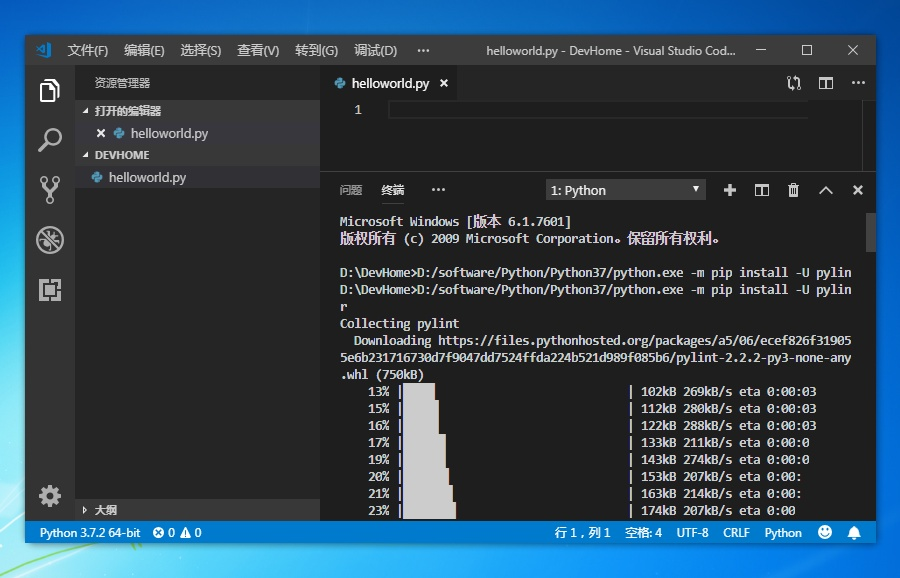This screenshot has height=578, width=900.
Task: Create a new terminal with plus icon
Action: (730, 190)
